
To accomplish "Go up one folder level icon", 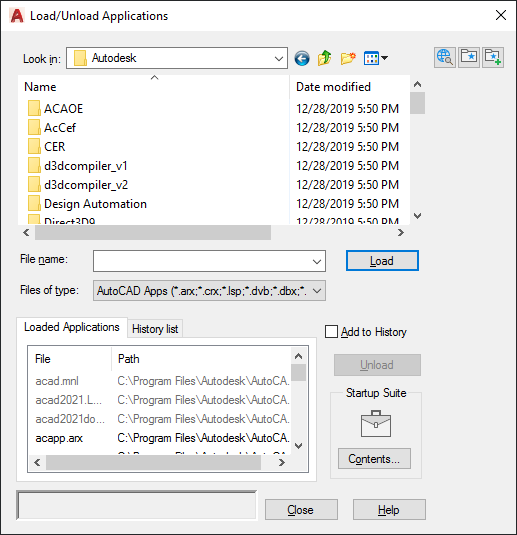I will [325, 58].
